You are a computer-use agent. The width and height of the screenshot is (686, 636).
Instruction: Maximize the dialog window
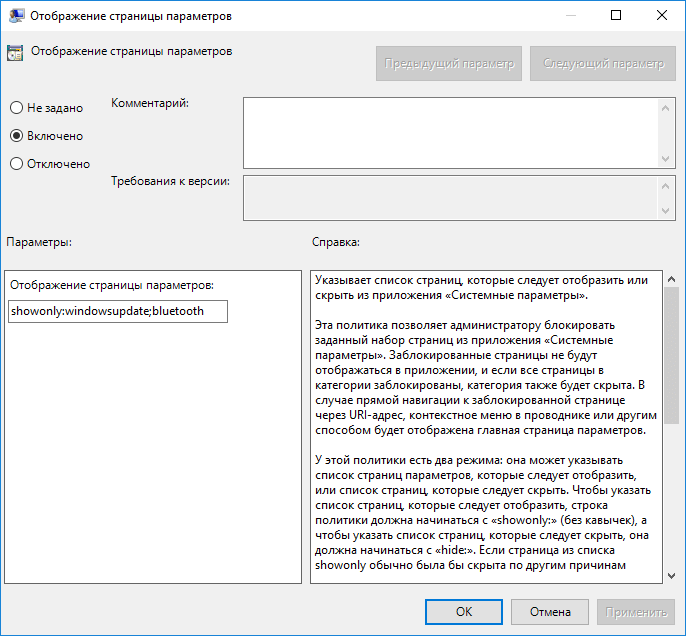(x=616, y=15)
